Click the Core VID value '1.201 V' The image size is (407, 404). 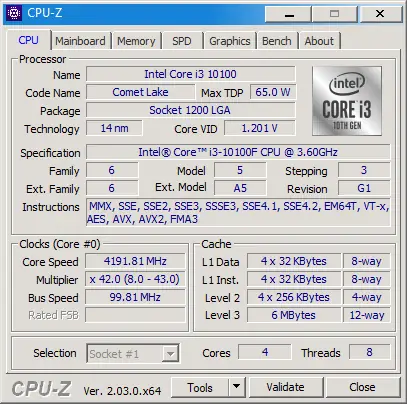click(x=260, y=128)
